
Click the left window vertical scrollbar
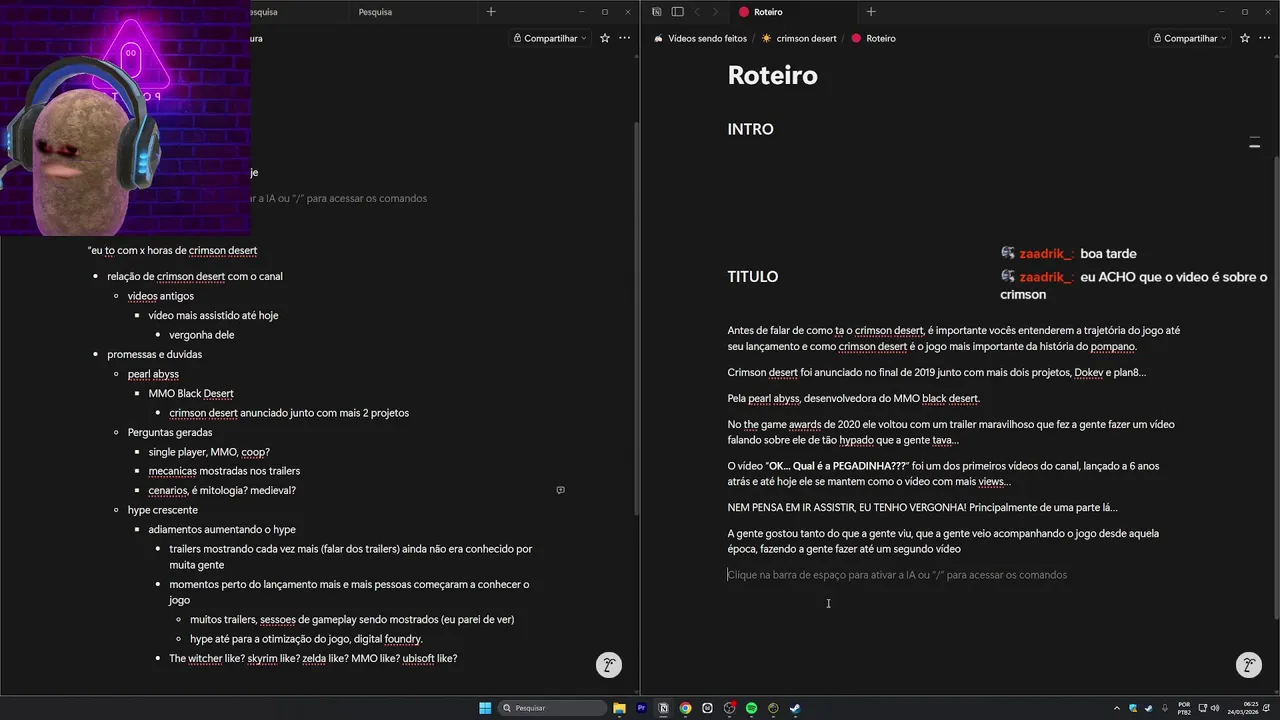(636, 320)
